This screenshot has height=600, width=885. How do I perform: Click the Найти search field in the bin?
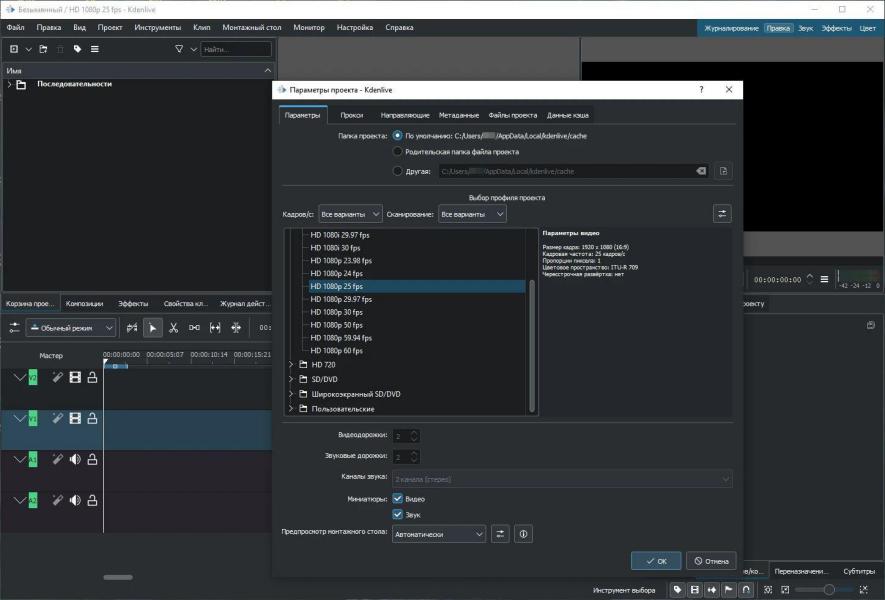236,49
